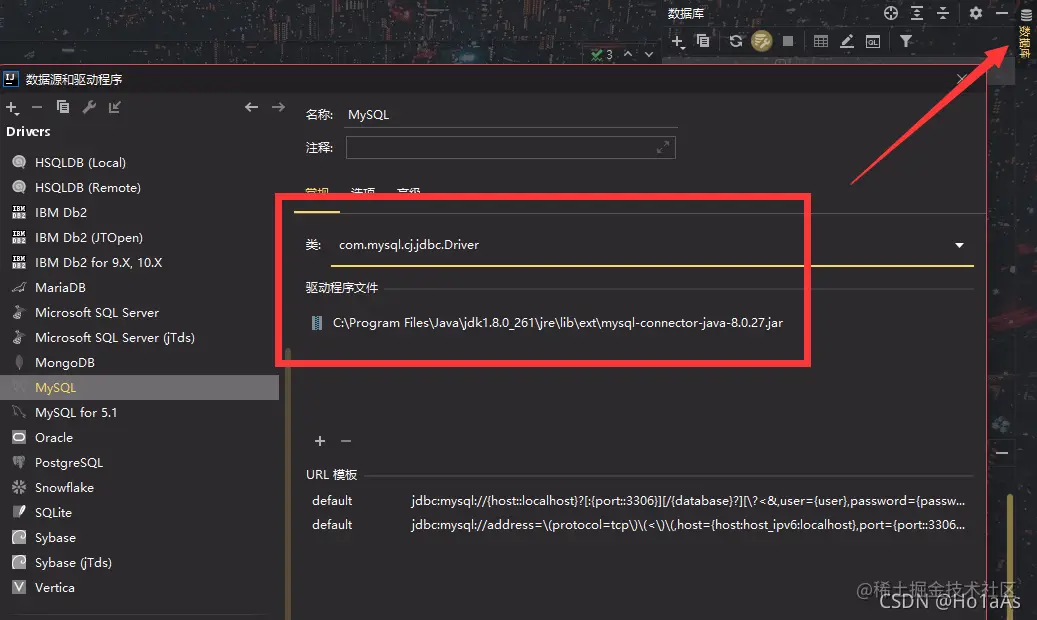1037x620 pixels.
Task: Click the round data source properties icon
Action: [762, 41]
